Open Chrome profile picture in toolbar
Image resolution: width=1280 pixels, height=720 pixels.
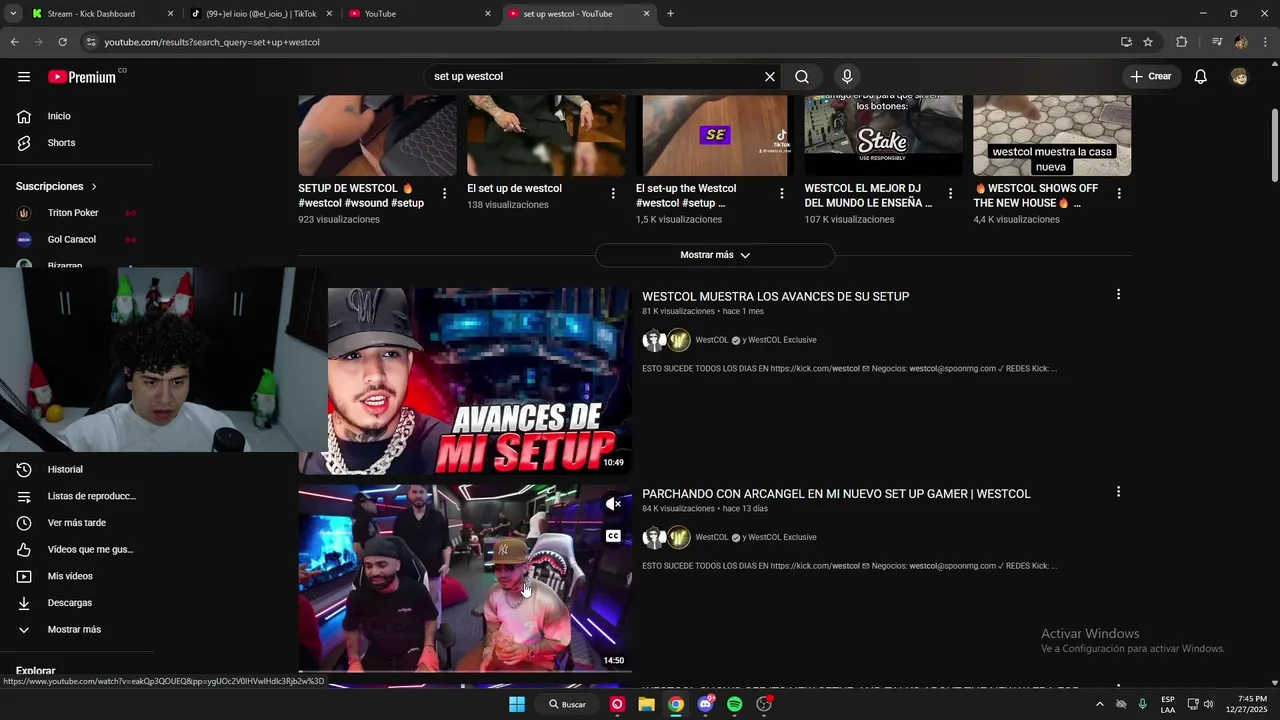click(x=1241, y=42)
